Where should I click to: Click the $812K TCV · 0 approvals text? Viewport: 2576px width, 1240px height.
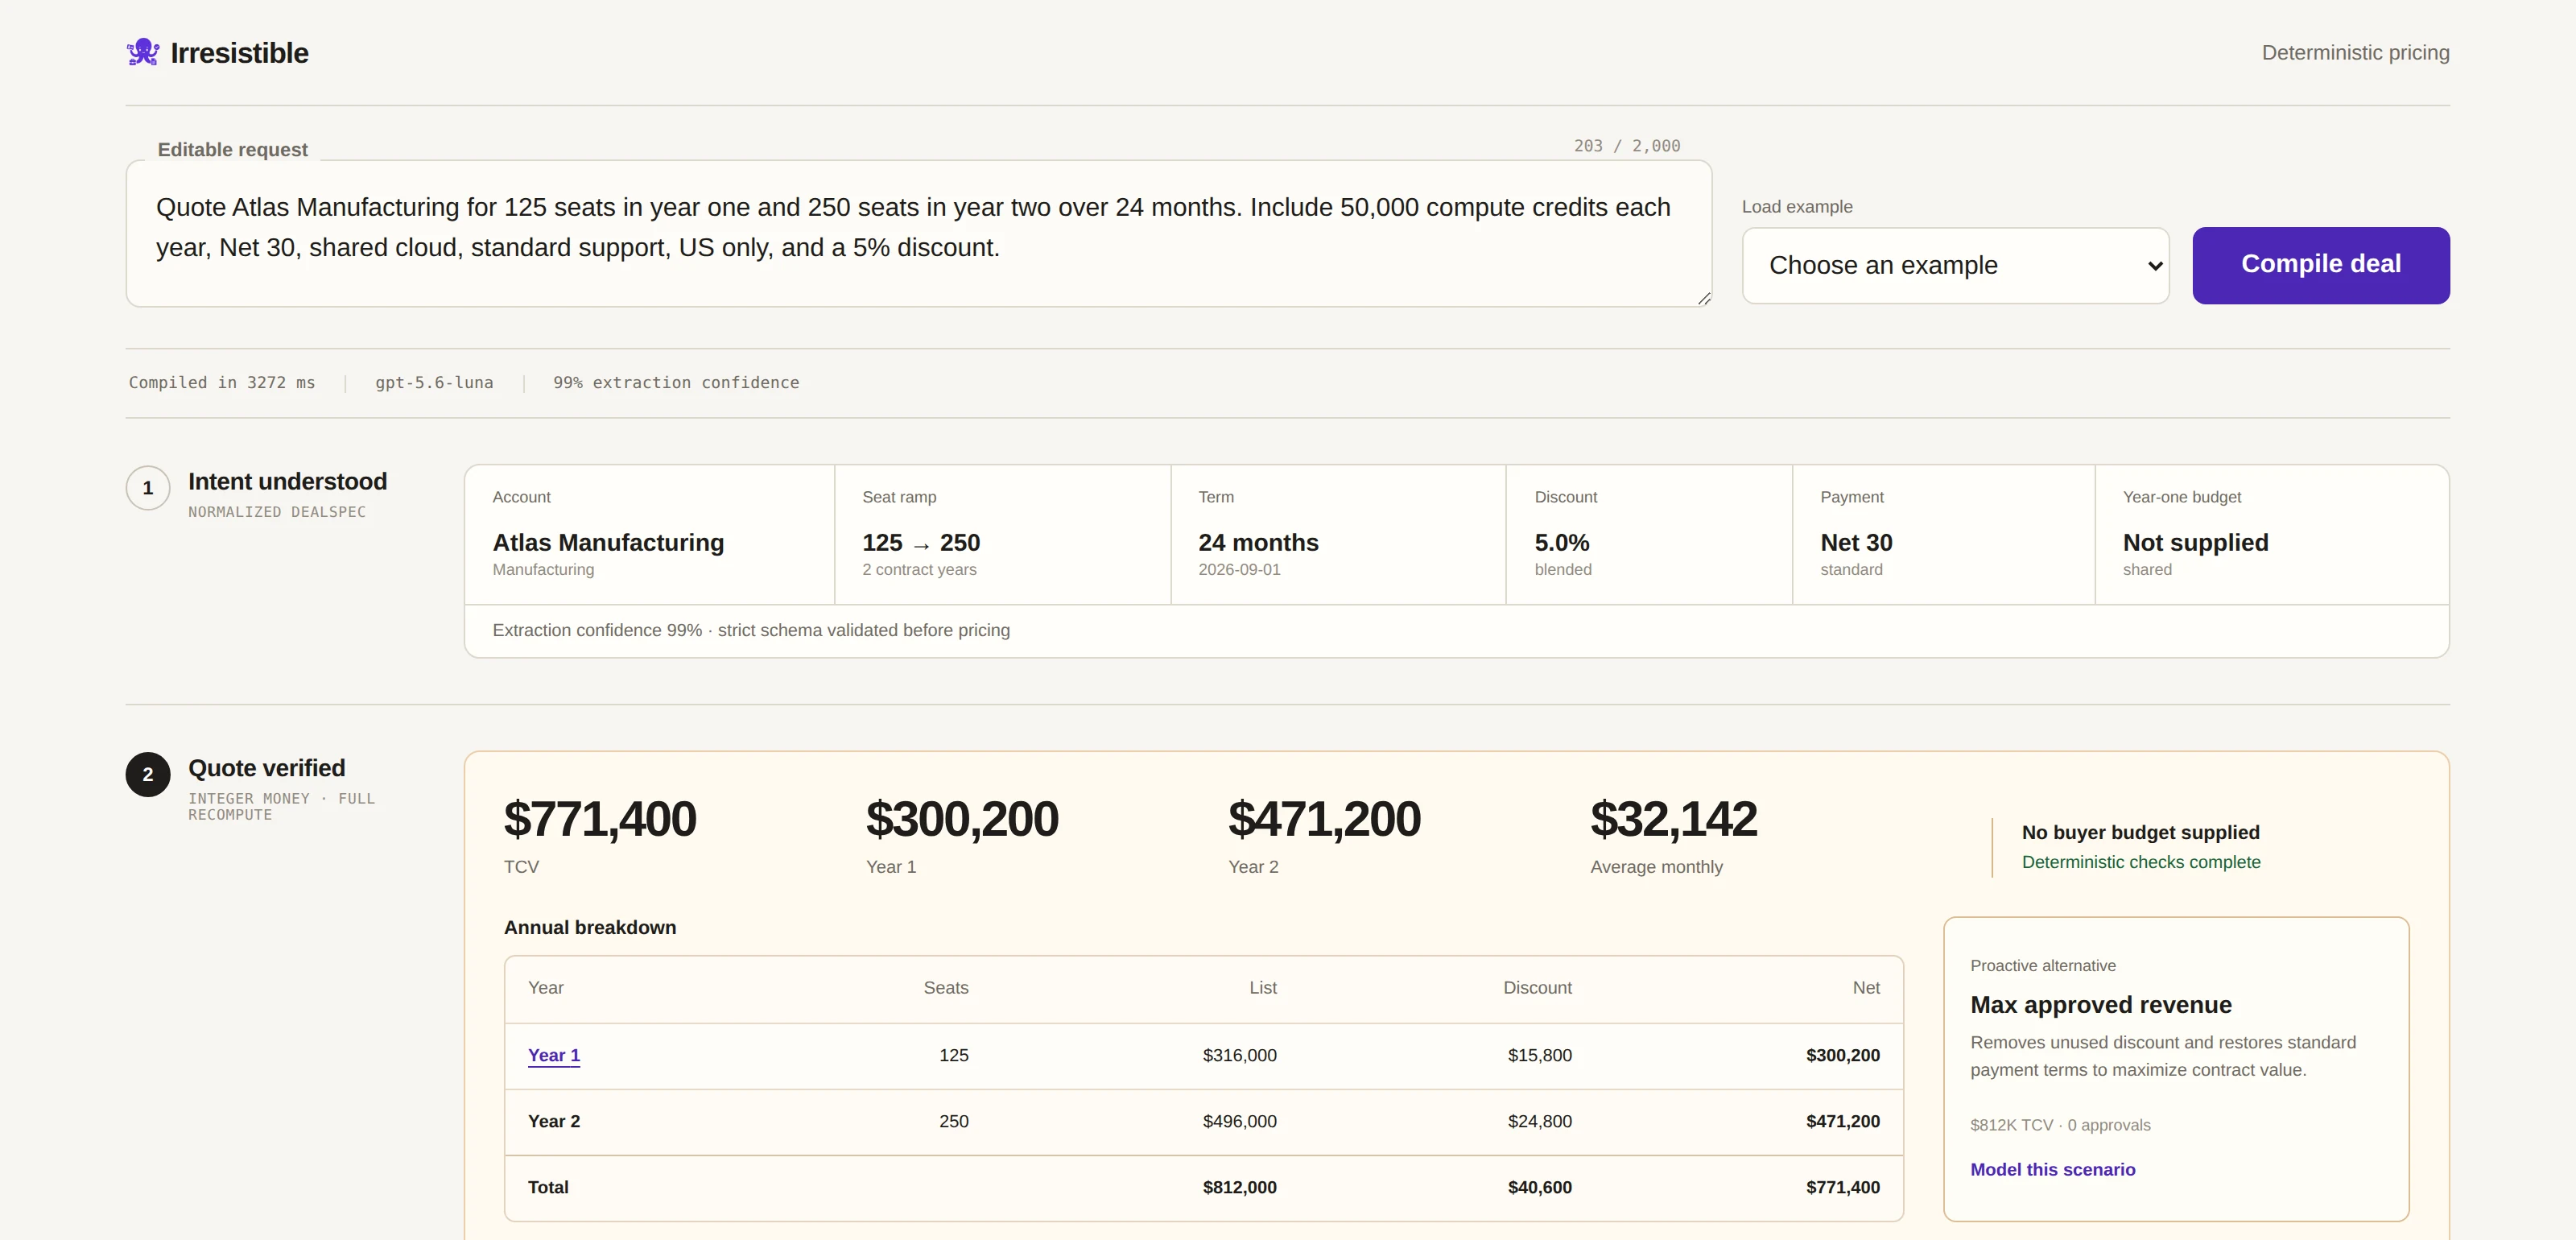(2060, 1125)
